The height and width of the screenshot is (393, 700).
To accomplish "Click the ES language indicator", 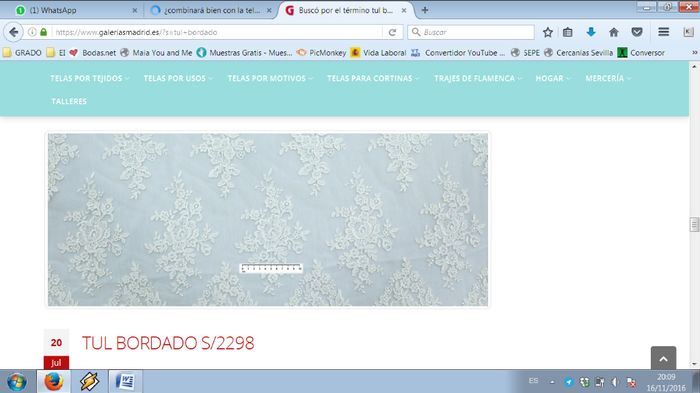I will click(x=533, y=381).
